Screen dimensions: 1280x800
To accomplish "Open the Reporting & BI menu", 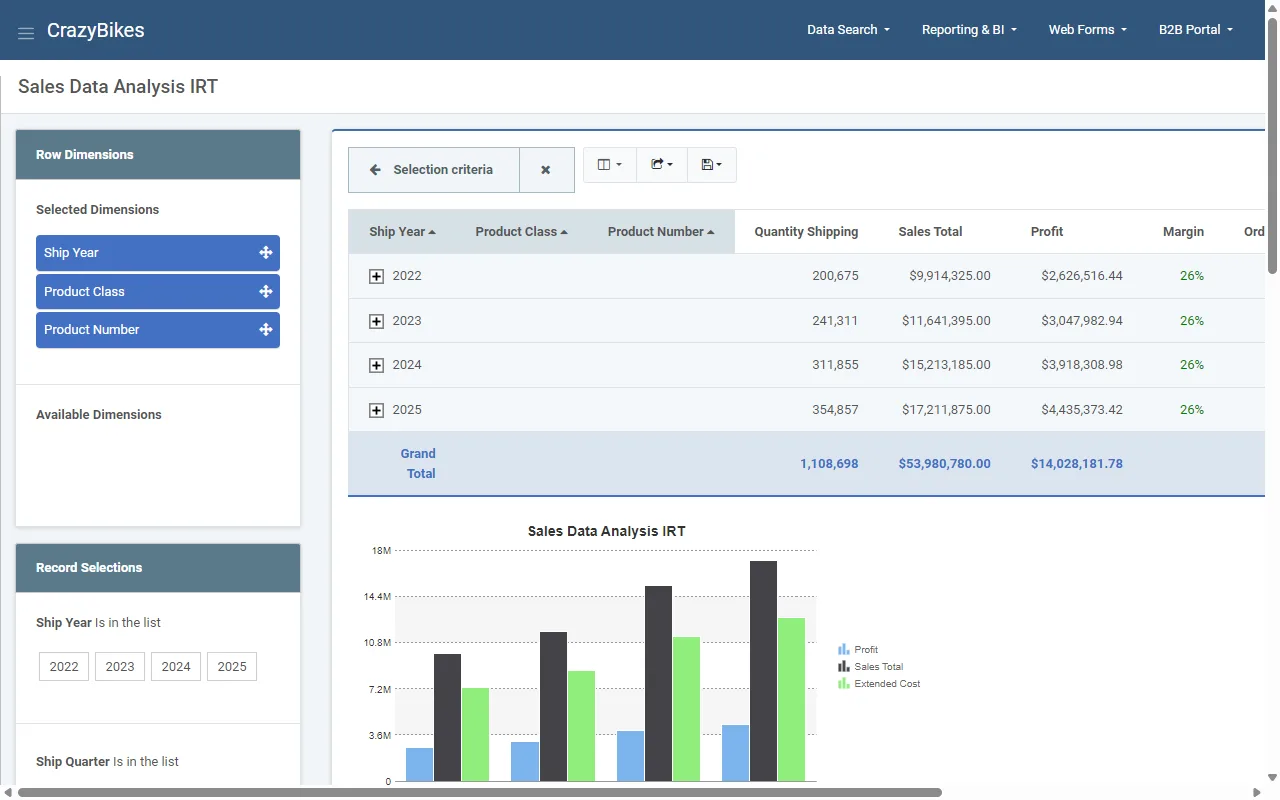I will [969, 30].
